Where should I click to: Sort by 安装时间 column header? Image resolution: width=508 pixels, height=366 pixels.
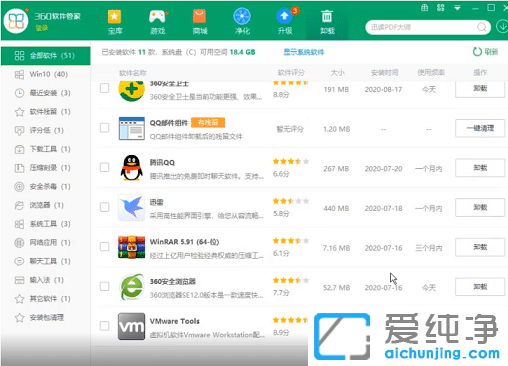coord(384,72)
